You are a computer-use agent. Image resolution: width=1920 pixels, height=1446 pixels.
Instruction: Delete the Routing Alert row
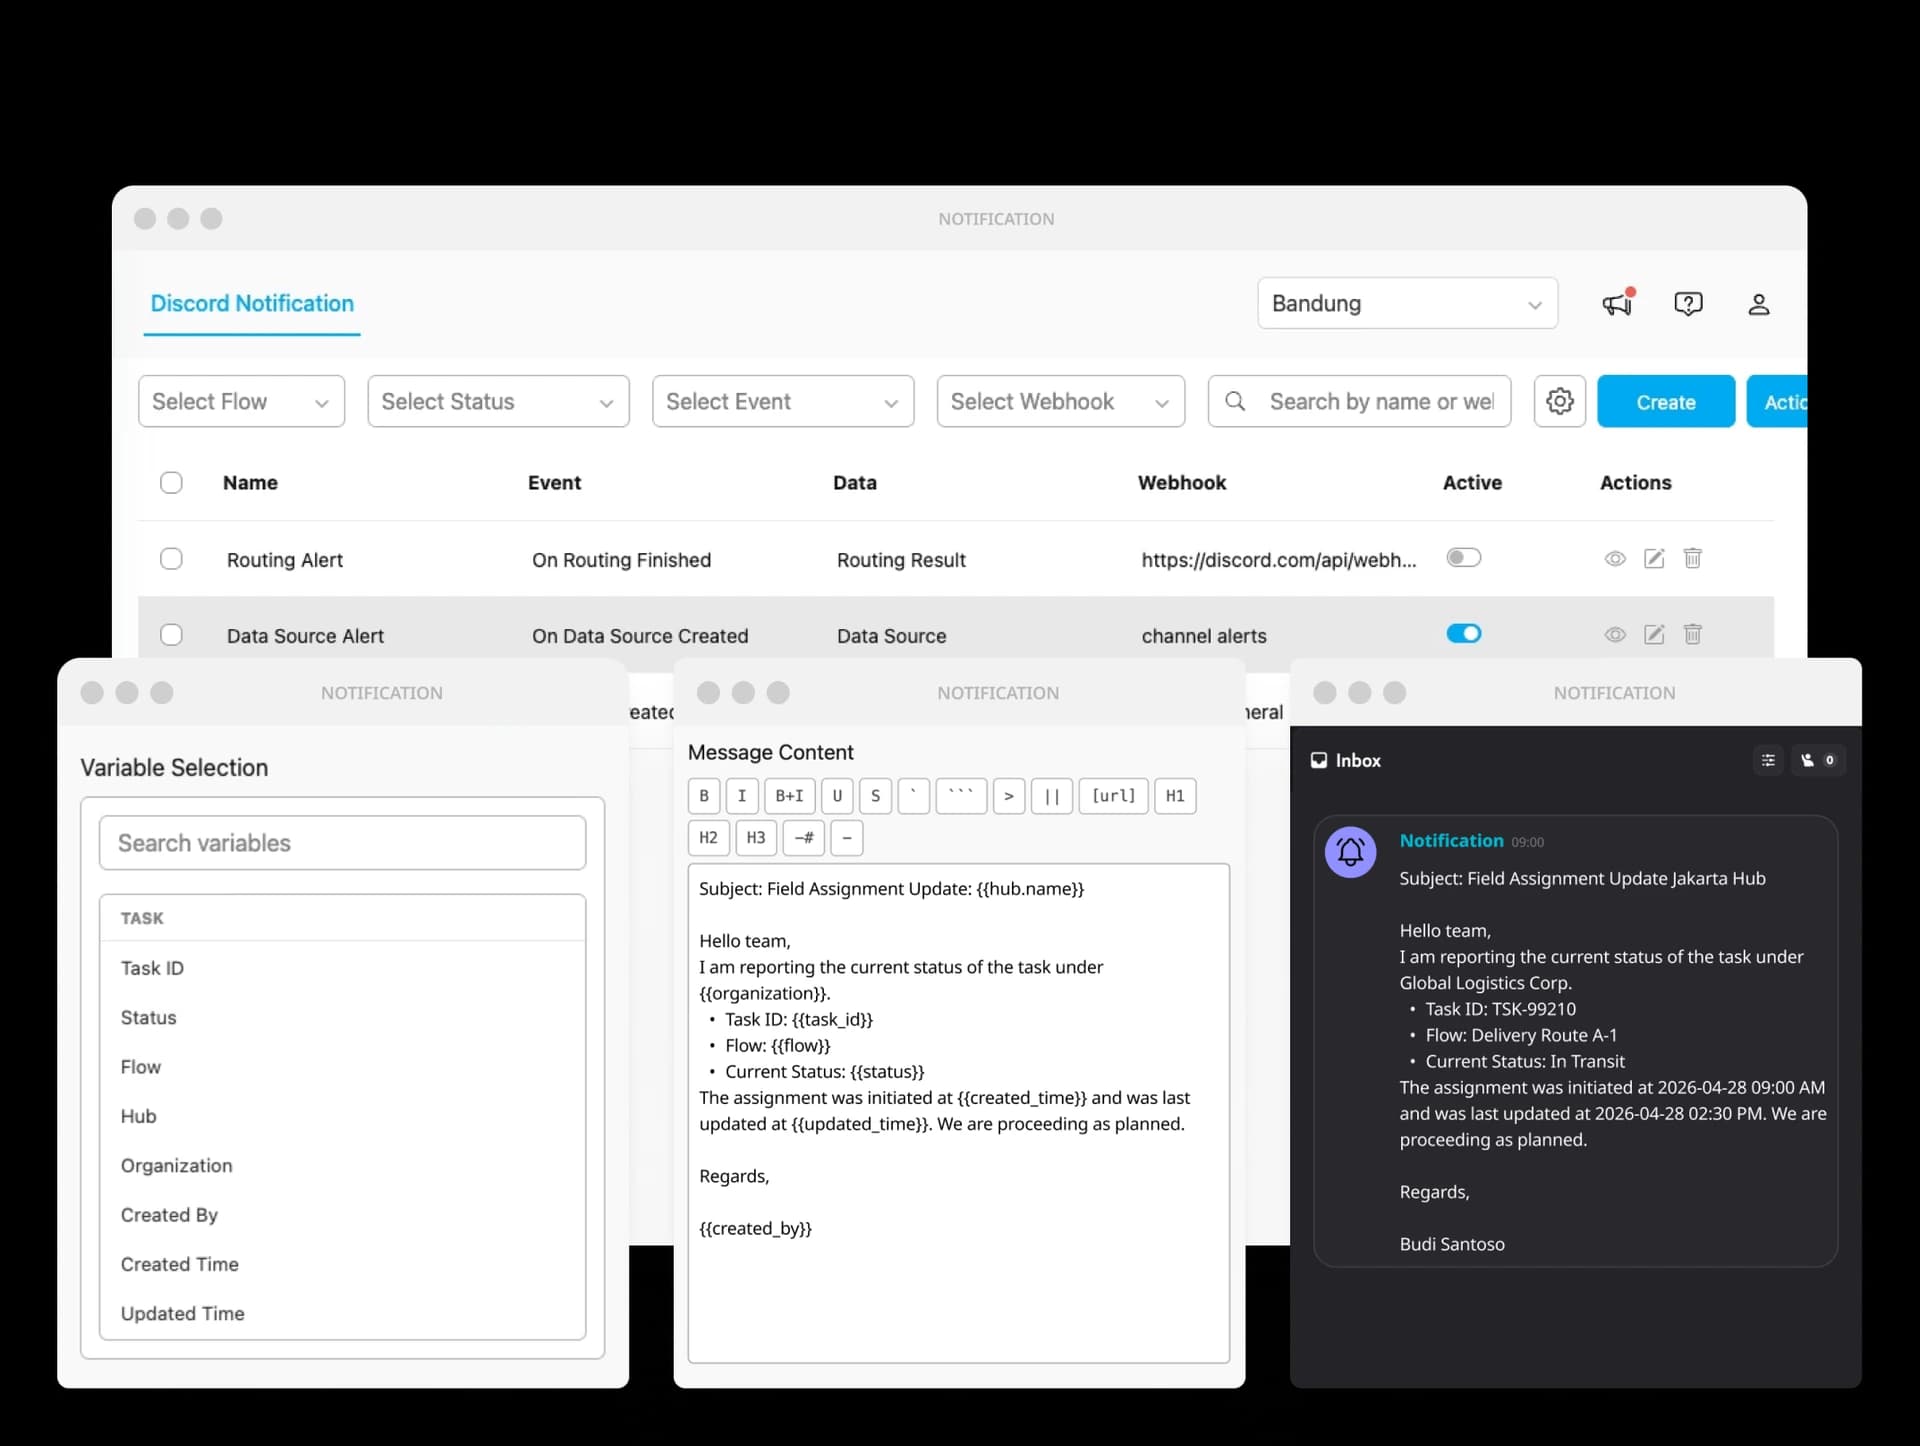1692,558
